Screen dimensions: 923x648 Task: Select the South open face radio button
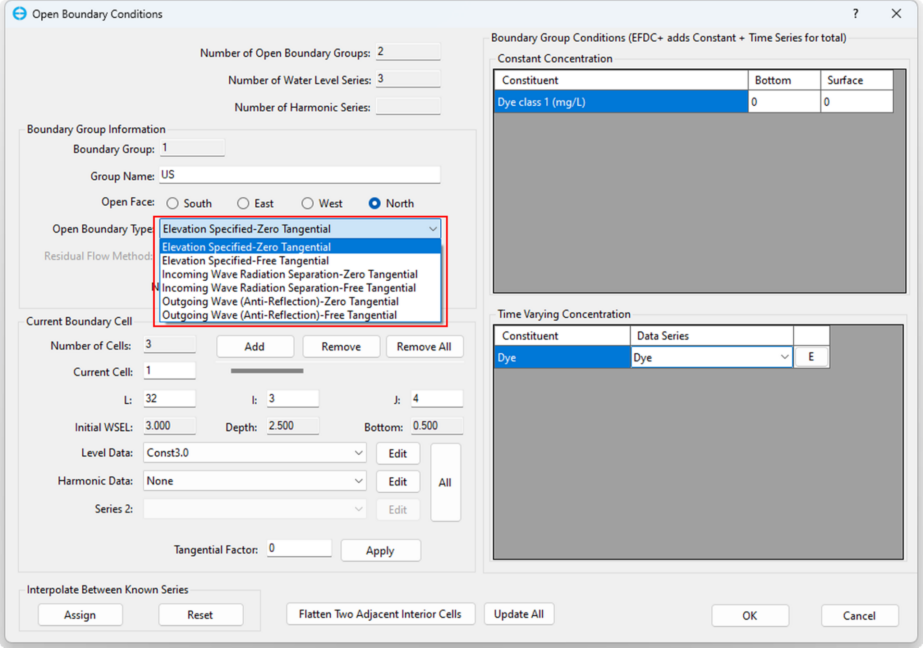(173, 203)
